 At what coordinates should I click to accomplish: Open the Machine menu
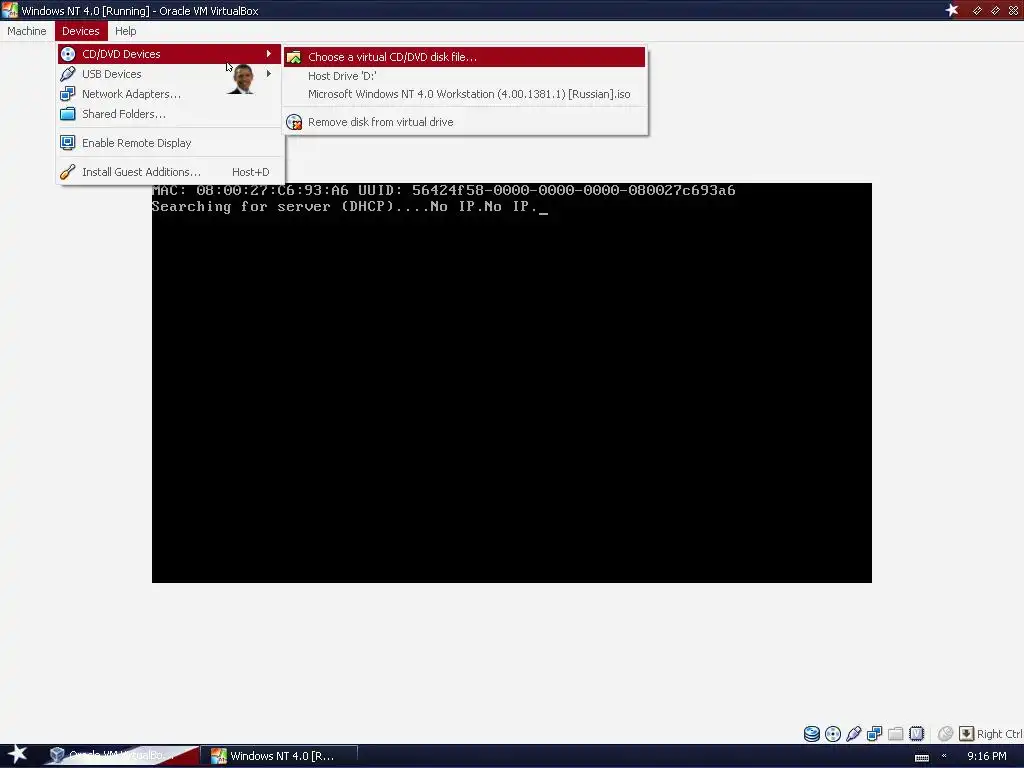(x=27, y=31)
